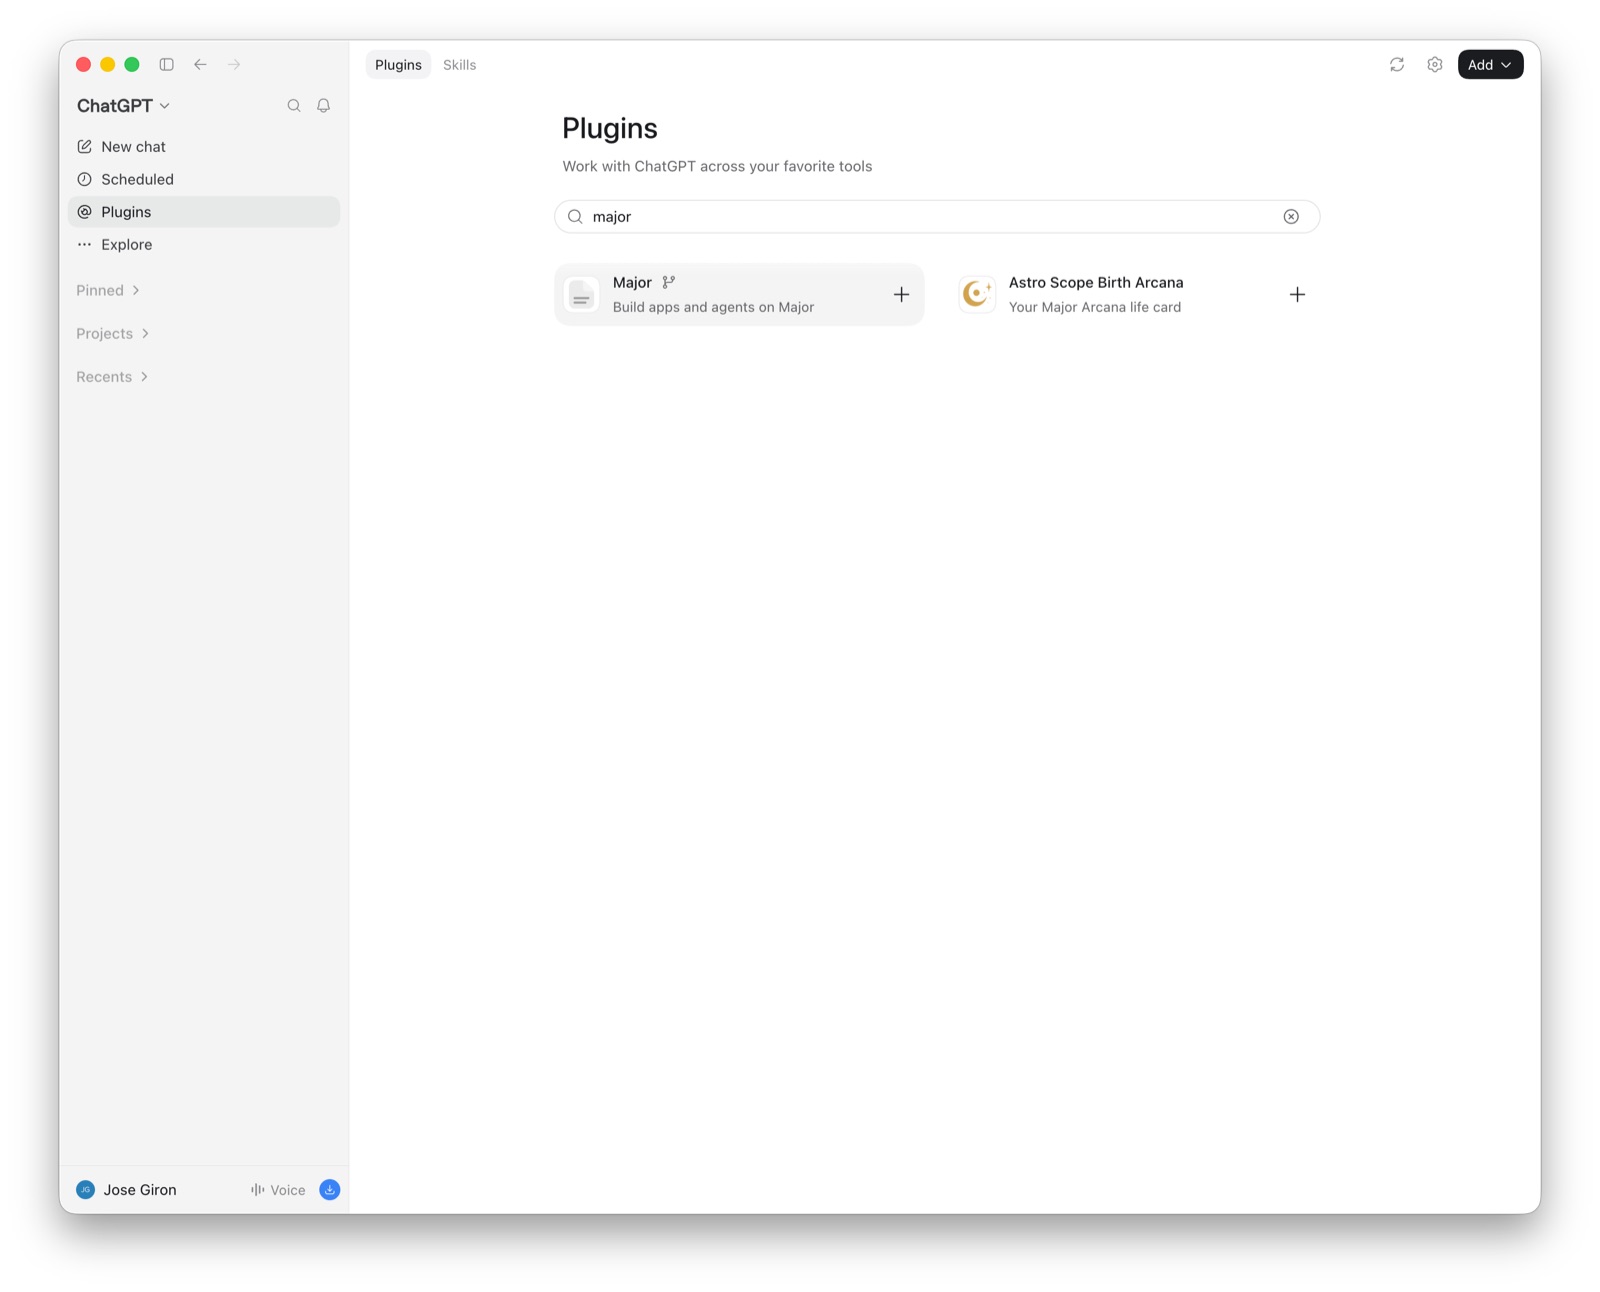Select the Plugins tab
This screenshot has width=1600, height=1292.
[398, 65]
